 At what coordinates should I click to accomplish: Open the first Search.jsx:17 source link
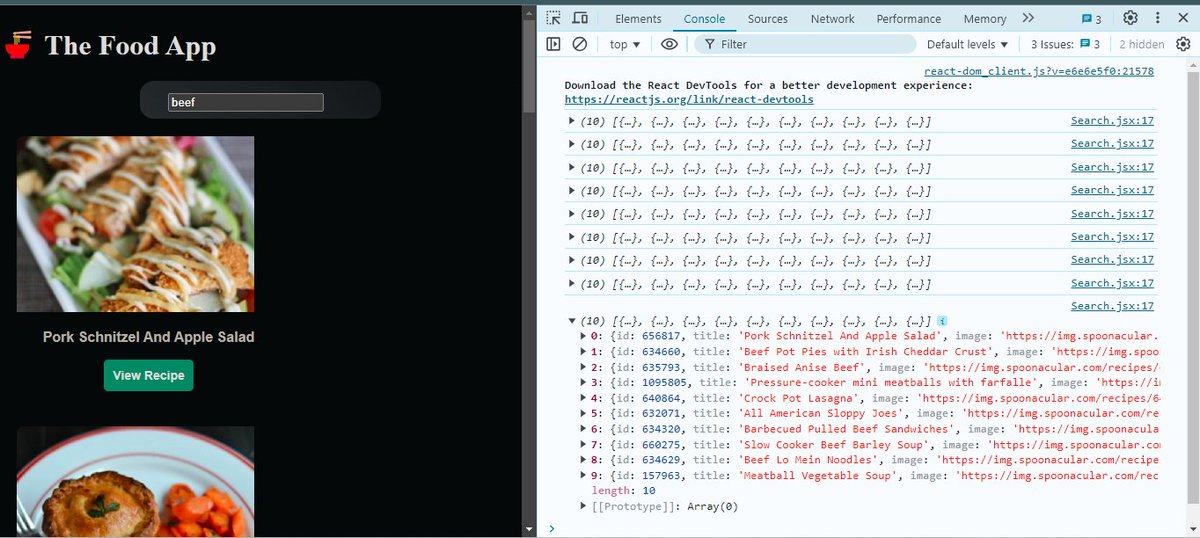(x=1112, y=121)
